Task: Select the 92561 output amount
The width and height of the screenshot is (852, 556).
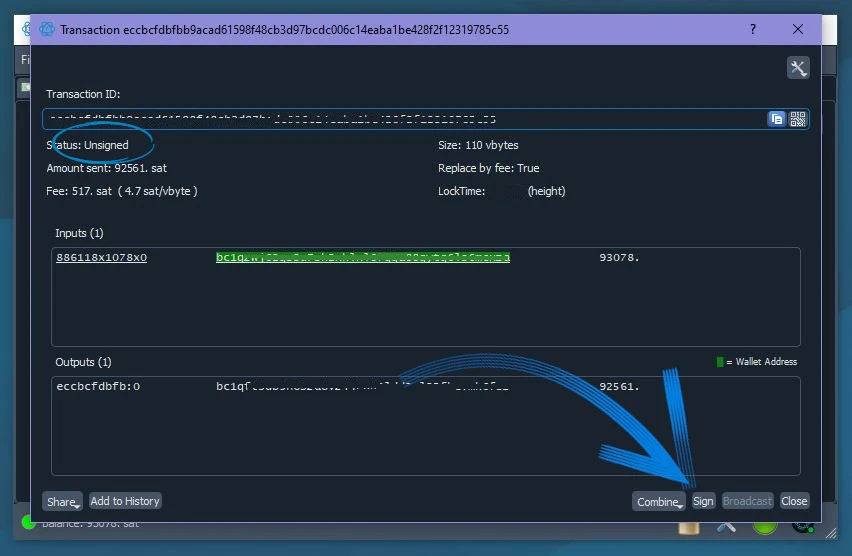Action: [x=618, y=386]
